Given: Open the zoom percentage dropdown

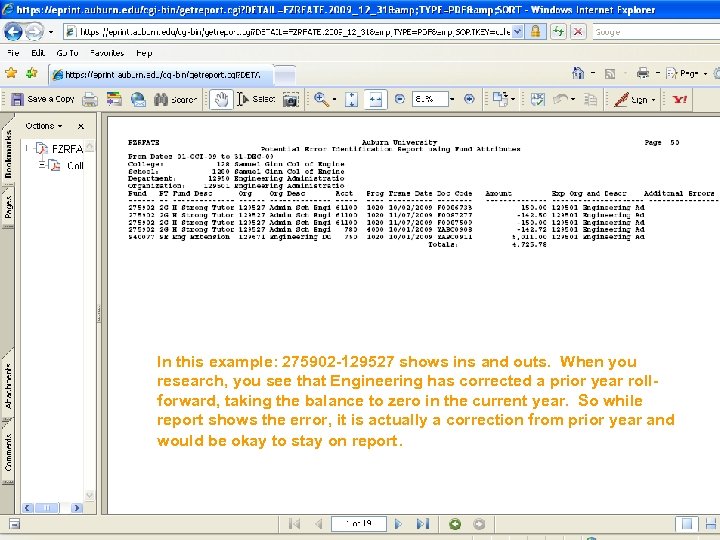Looking at the screenshot, I should [x=452, y=99].
